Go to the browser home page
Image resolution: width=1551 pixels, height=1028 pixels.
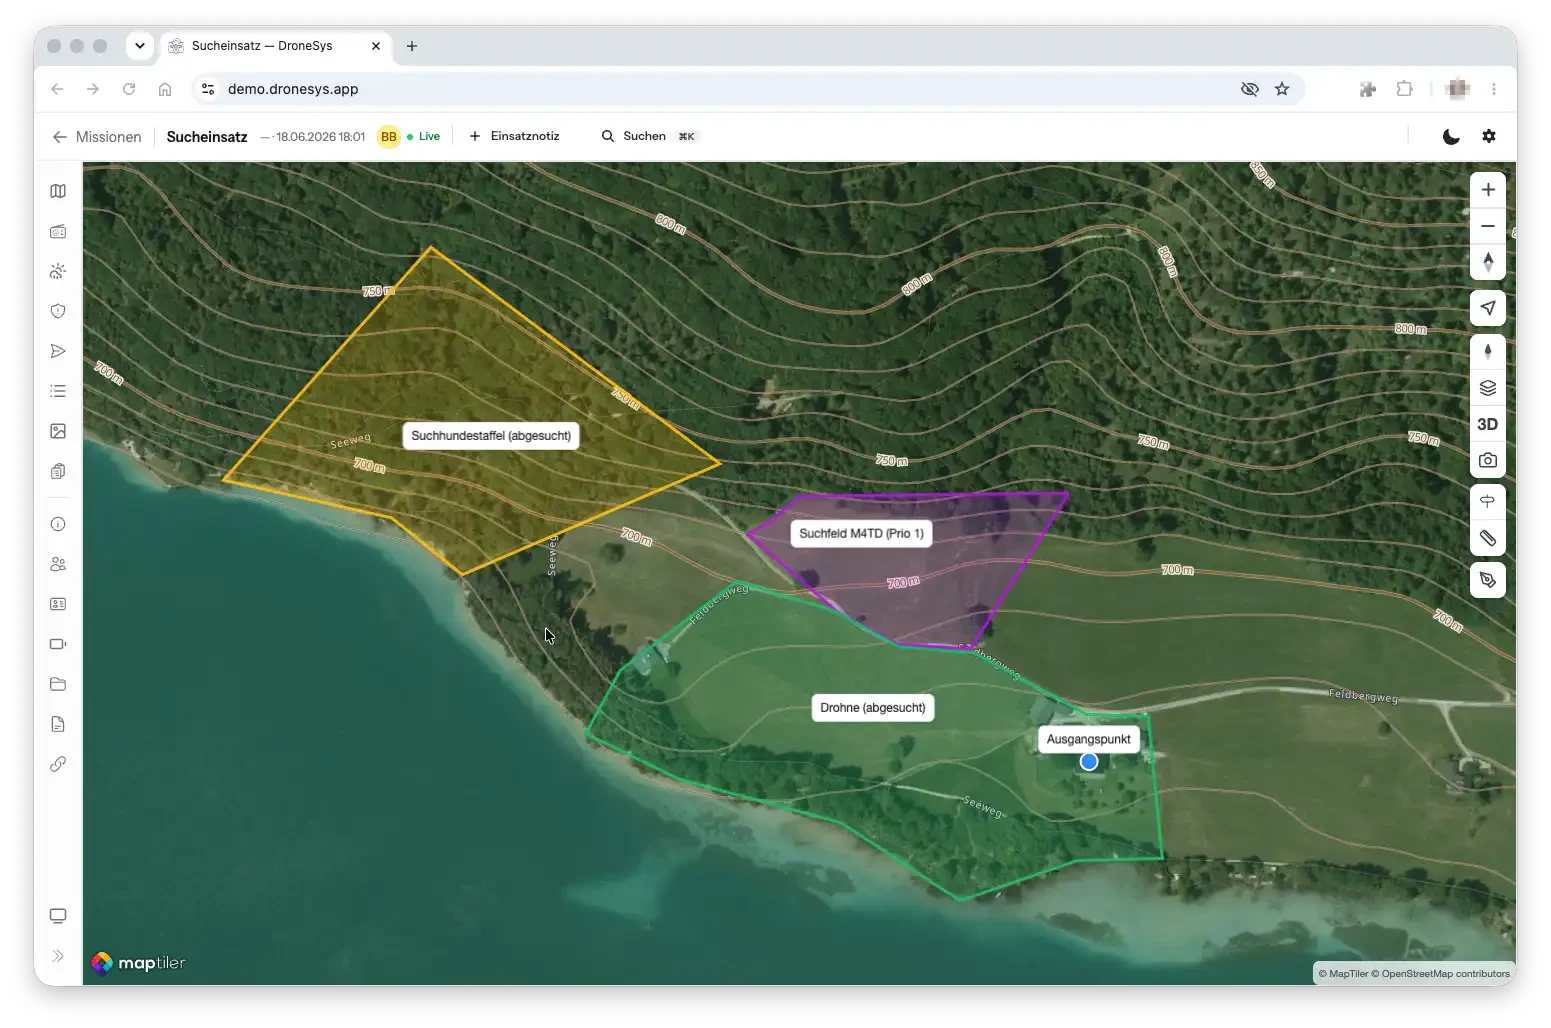coord(165,89)
